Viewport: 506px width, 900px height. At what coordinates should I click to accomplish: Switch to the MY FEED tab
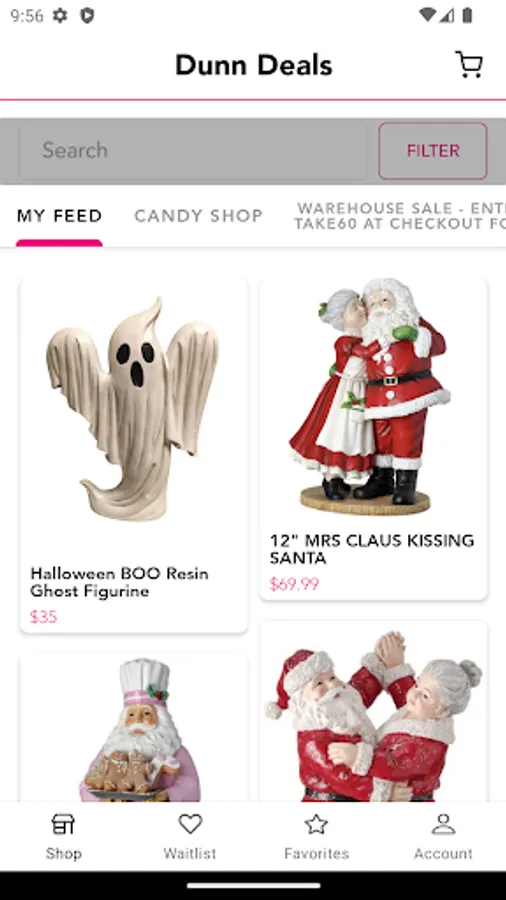tap(59, 216)
